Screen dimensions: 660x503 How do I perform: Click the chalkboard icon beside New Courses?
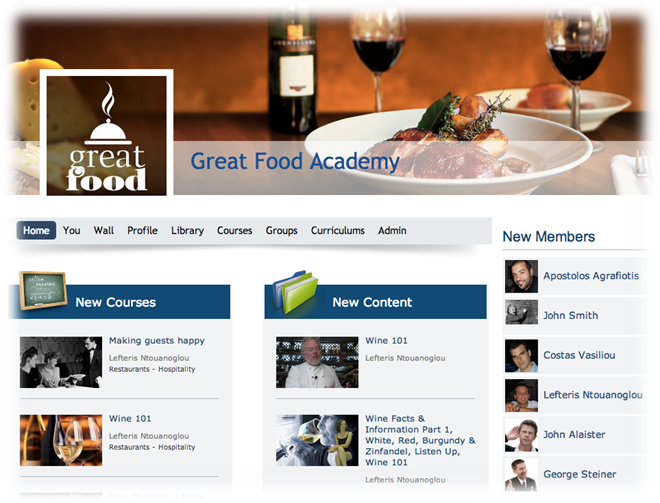click(43, 290)
